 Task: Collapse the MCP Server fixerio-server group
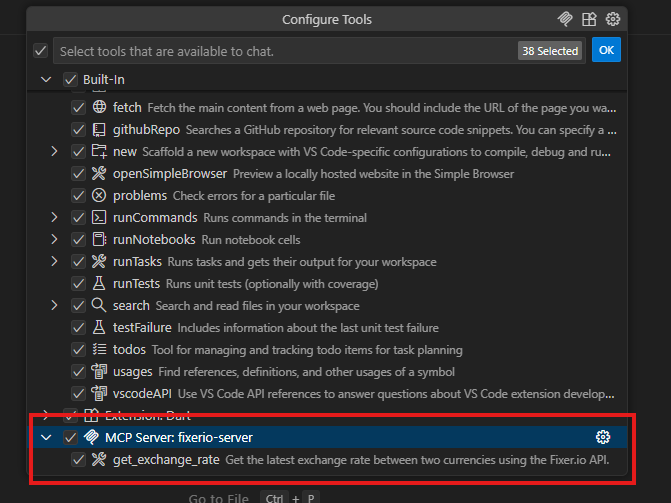pyautogui.click(x=45, y=437)
